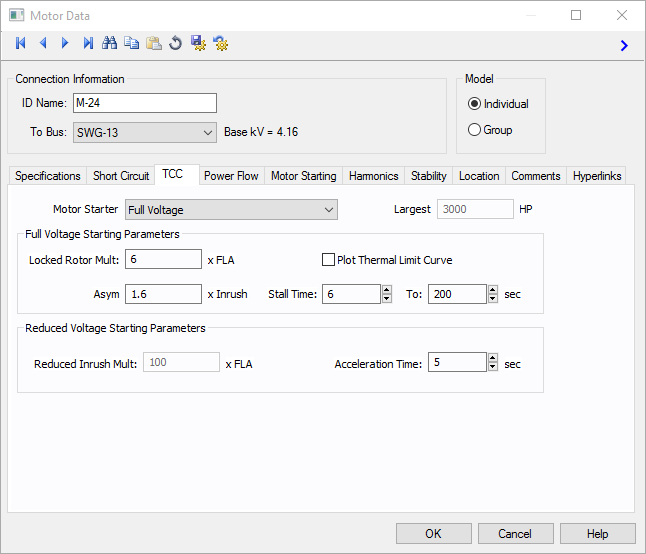The image size is (646, 554).
Task: Click the Cancel button
Action: click(x=515, y=533)
